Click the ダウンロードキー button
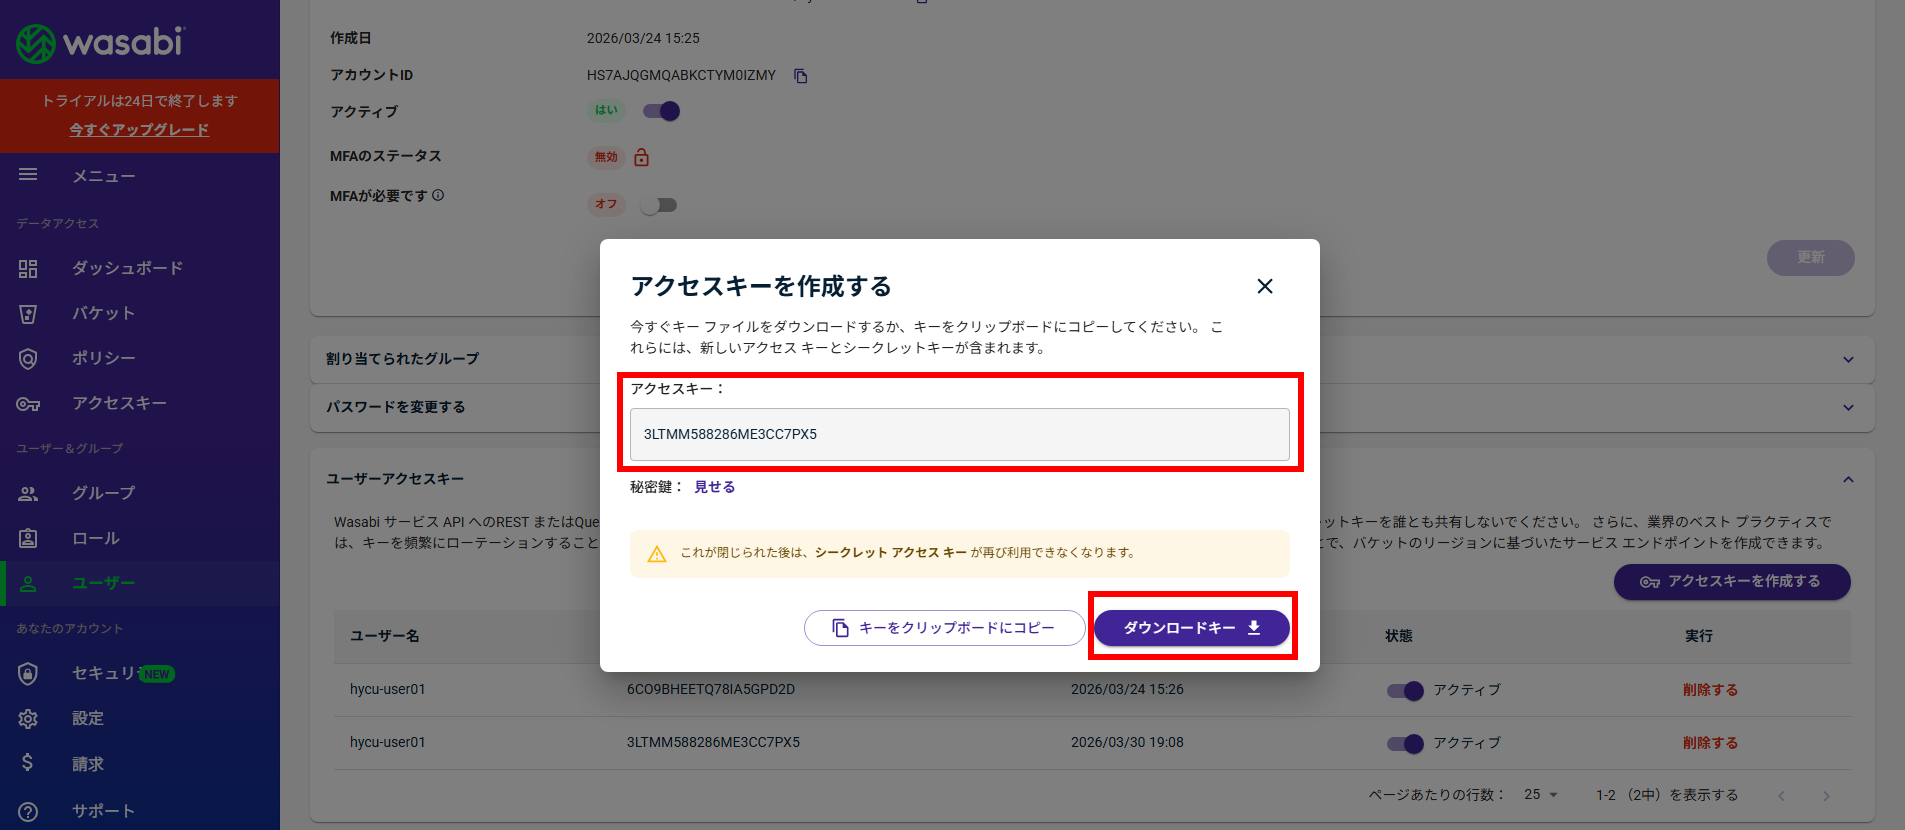The image size is (1905, 830). pos(1191,628)
